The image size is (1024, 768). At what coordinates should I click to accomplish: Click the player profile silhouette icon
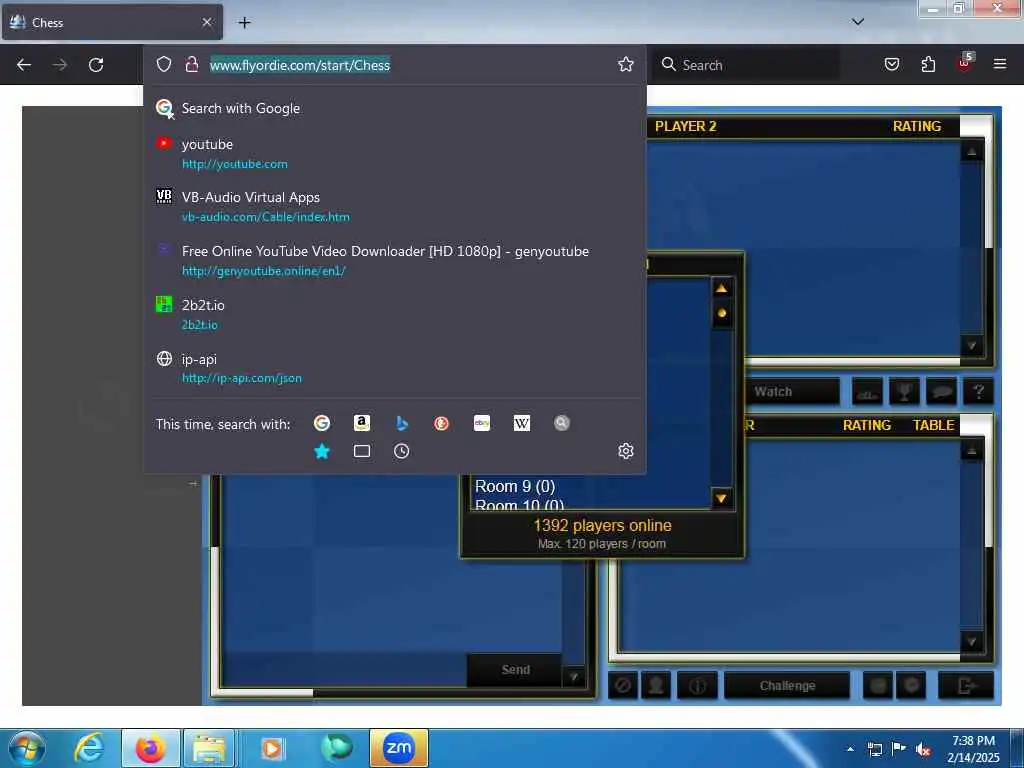pyautogui.click(x=656, y=685)
